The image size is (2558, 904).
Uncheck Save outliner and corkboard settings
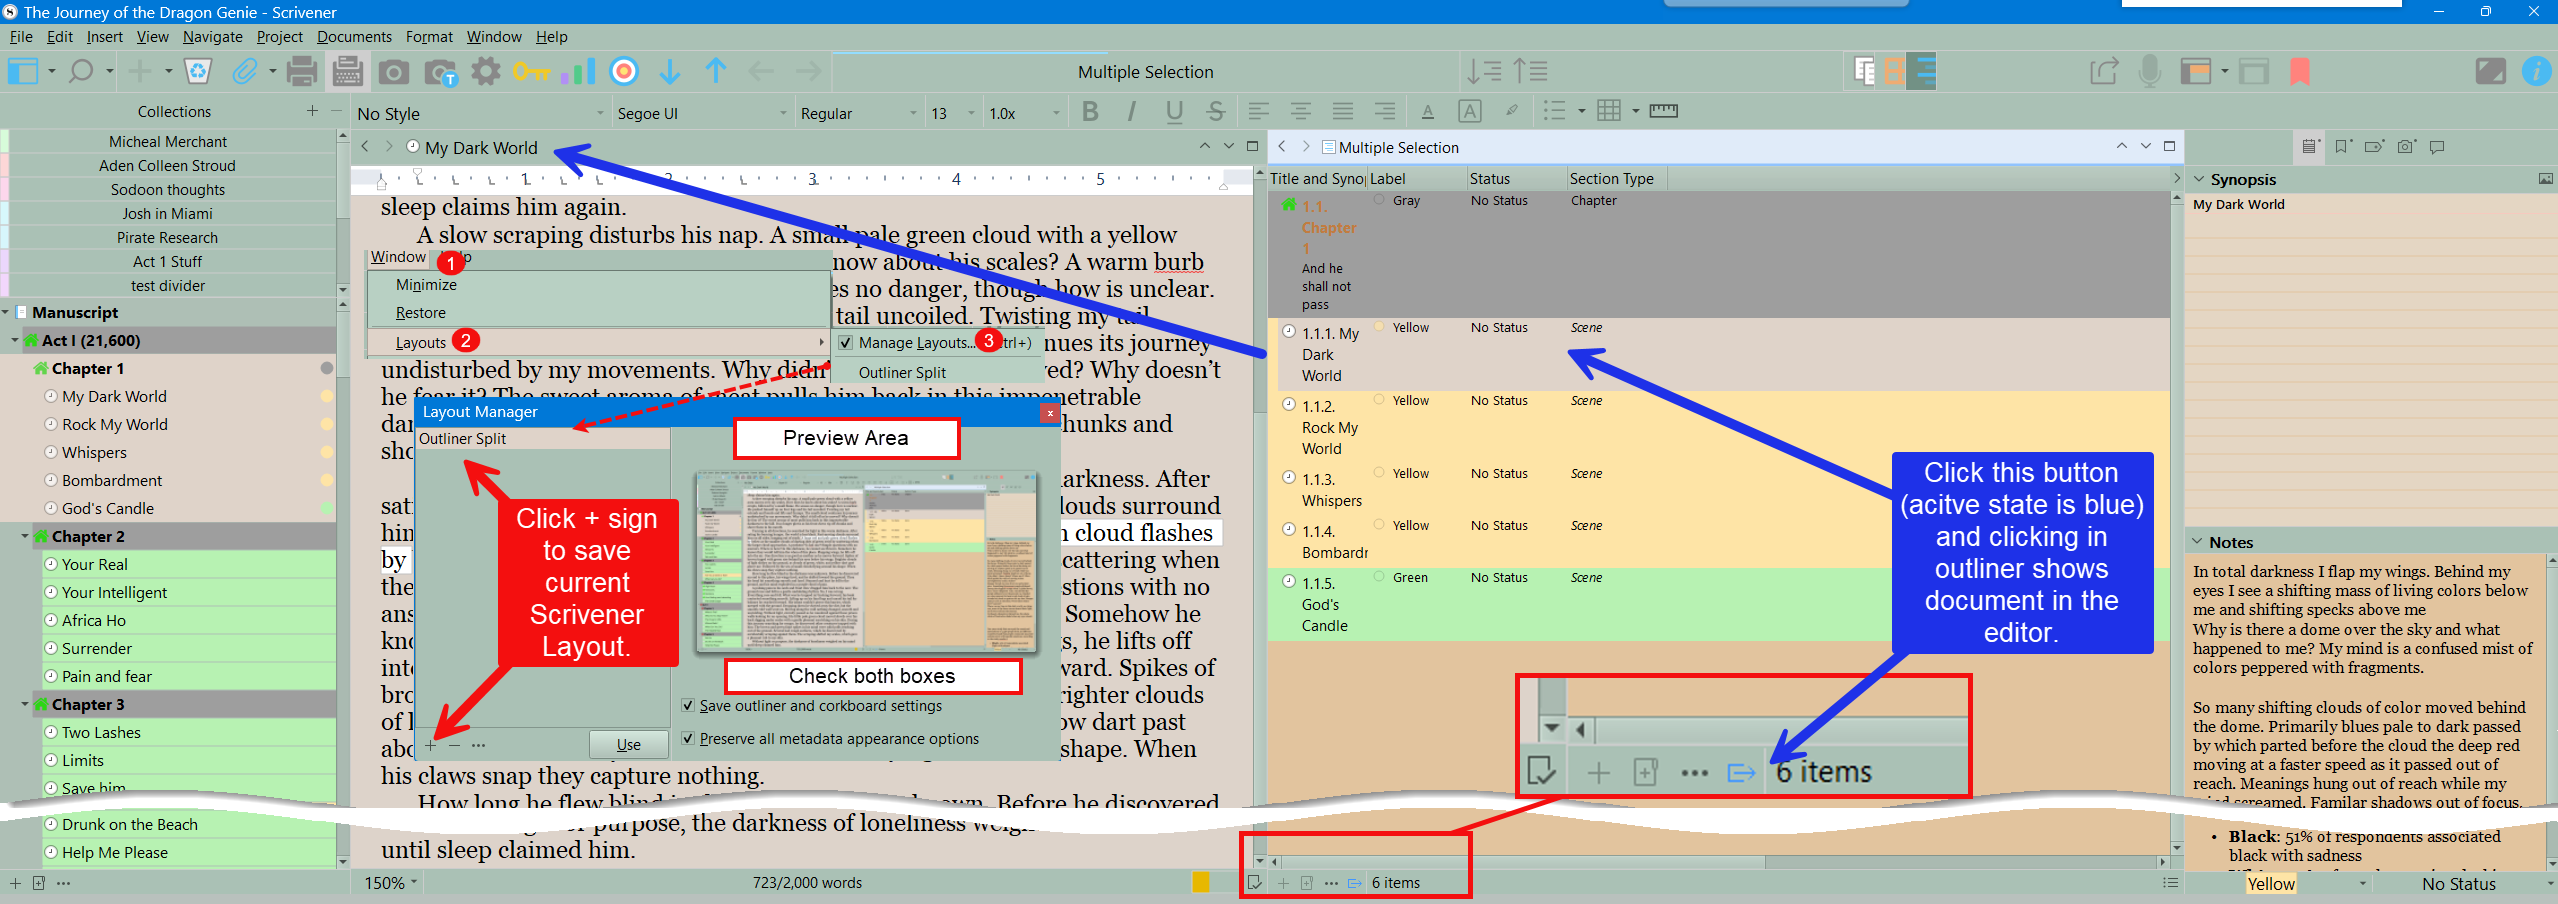688,706
